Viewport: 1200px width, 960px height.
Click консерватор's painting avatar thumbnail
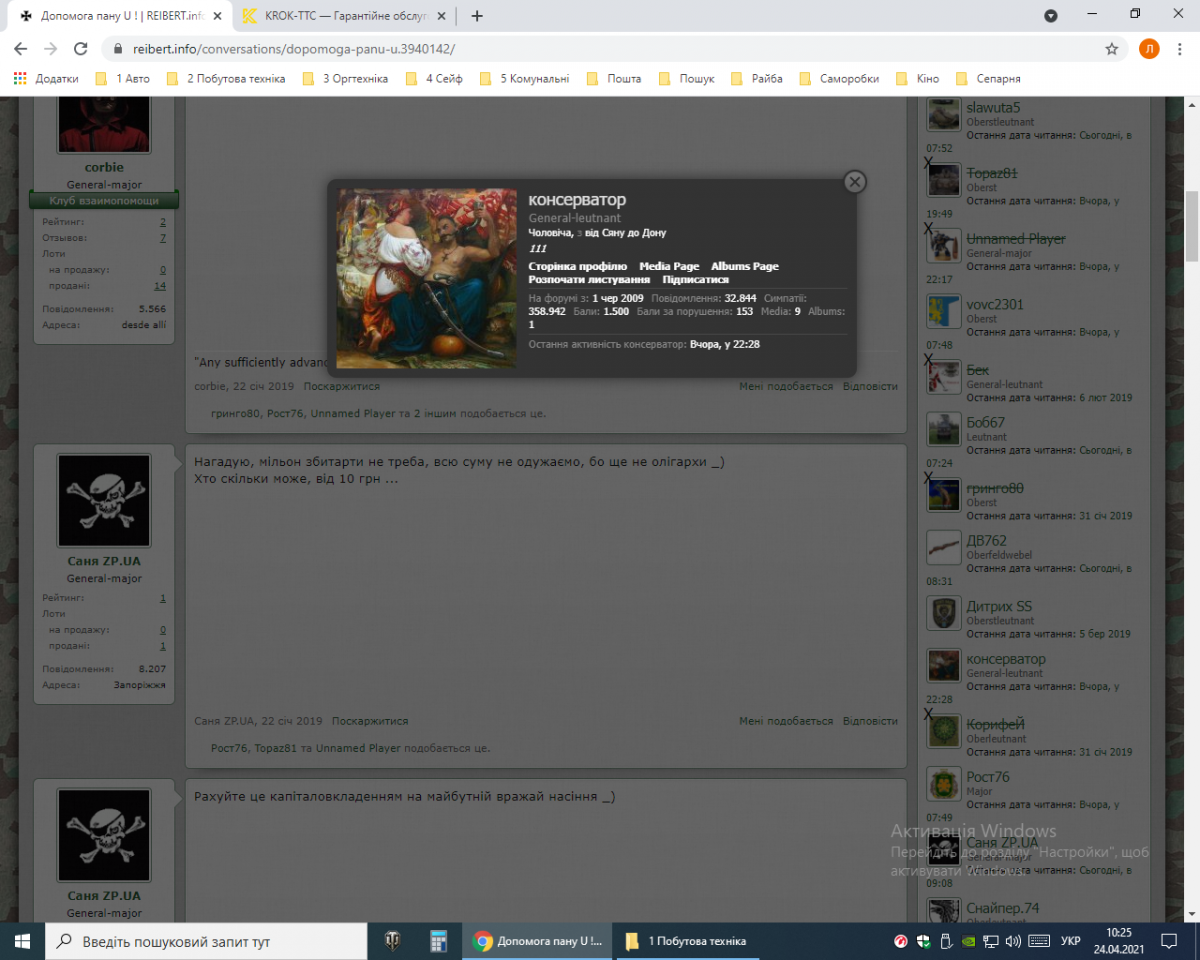[426, 278]
